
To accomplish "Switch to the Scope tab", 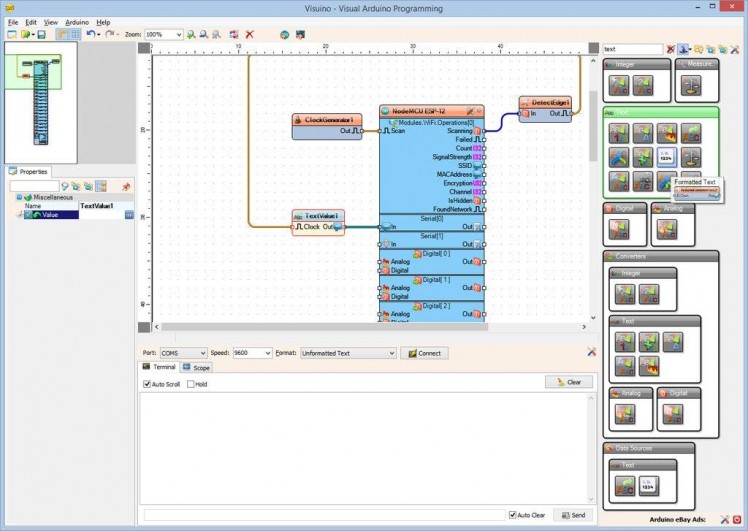I will [196, 368].
